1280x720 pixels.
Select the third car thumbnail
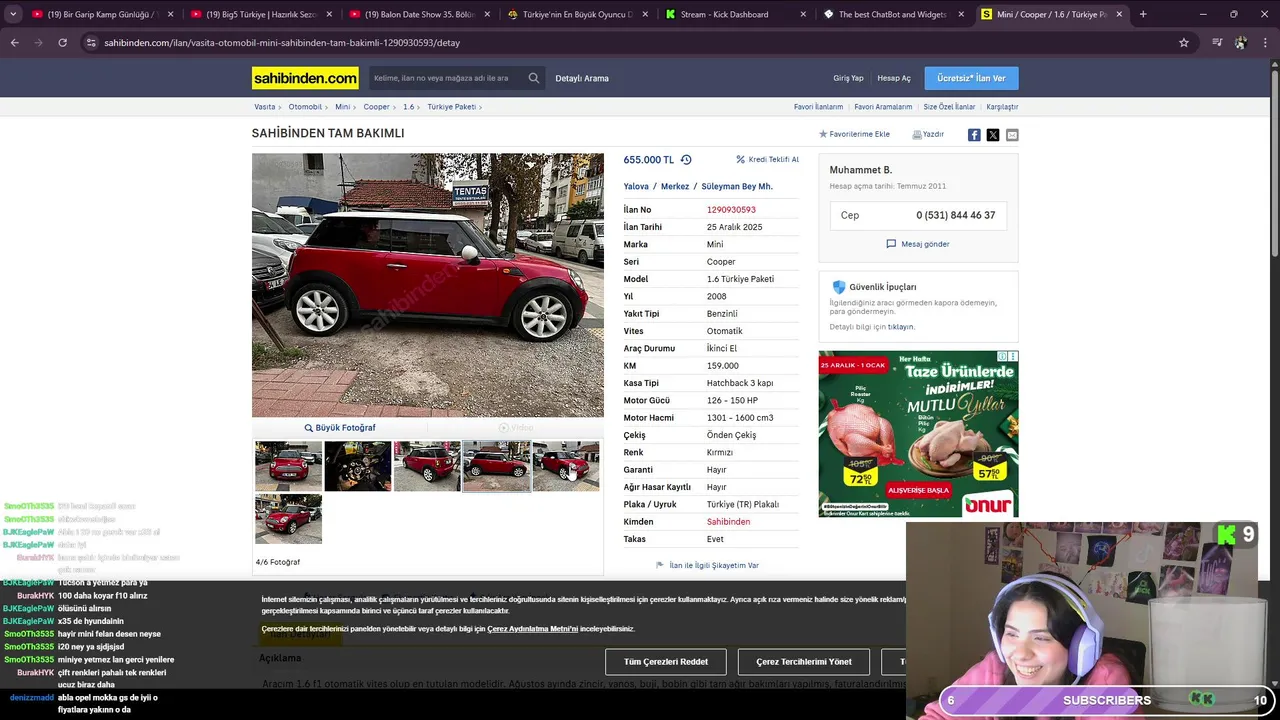point(427,466)
